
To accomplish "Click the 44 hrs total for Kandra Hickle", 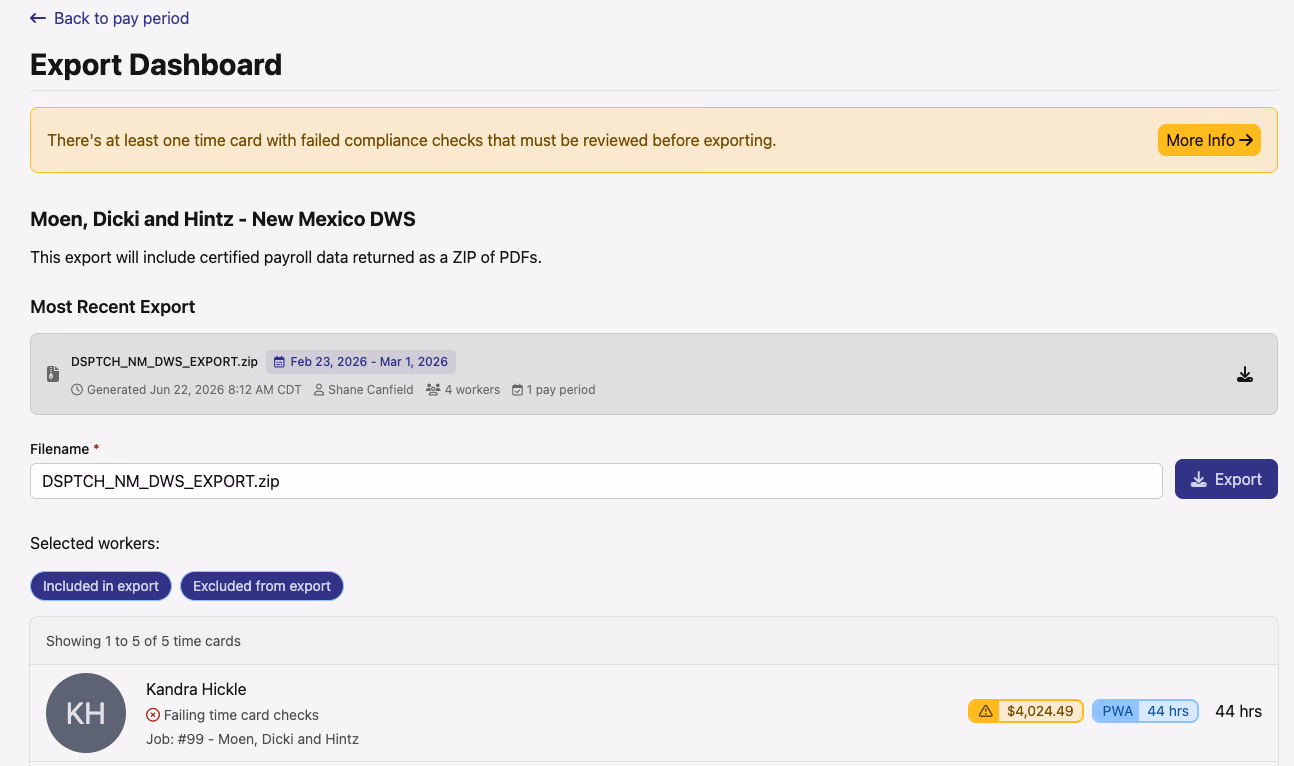I will coord(1238,711).
